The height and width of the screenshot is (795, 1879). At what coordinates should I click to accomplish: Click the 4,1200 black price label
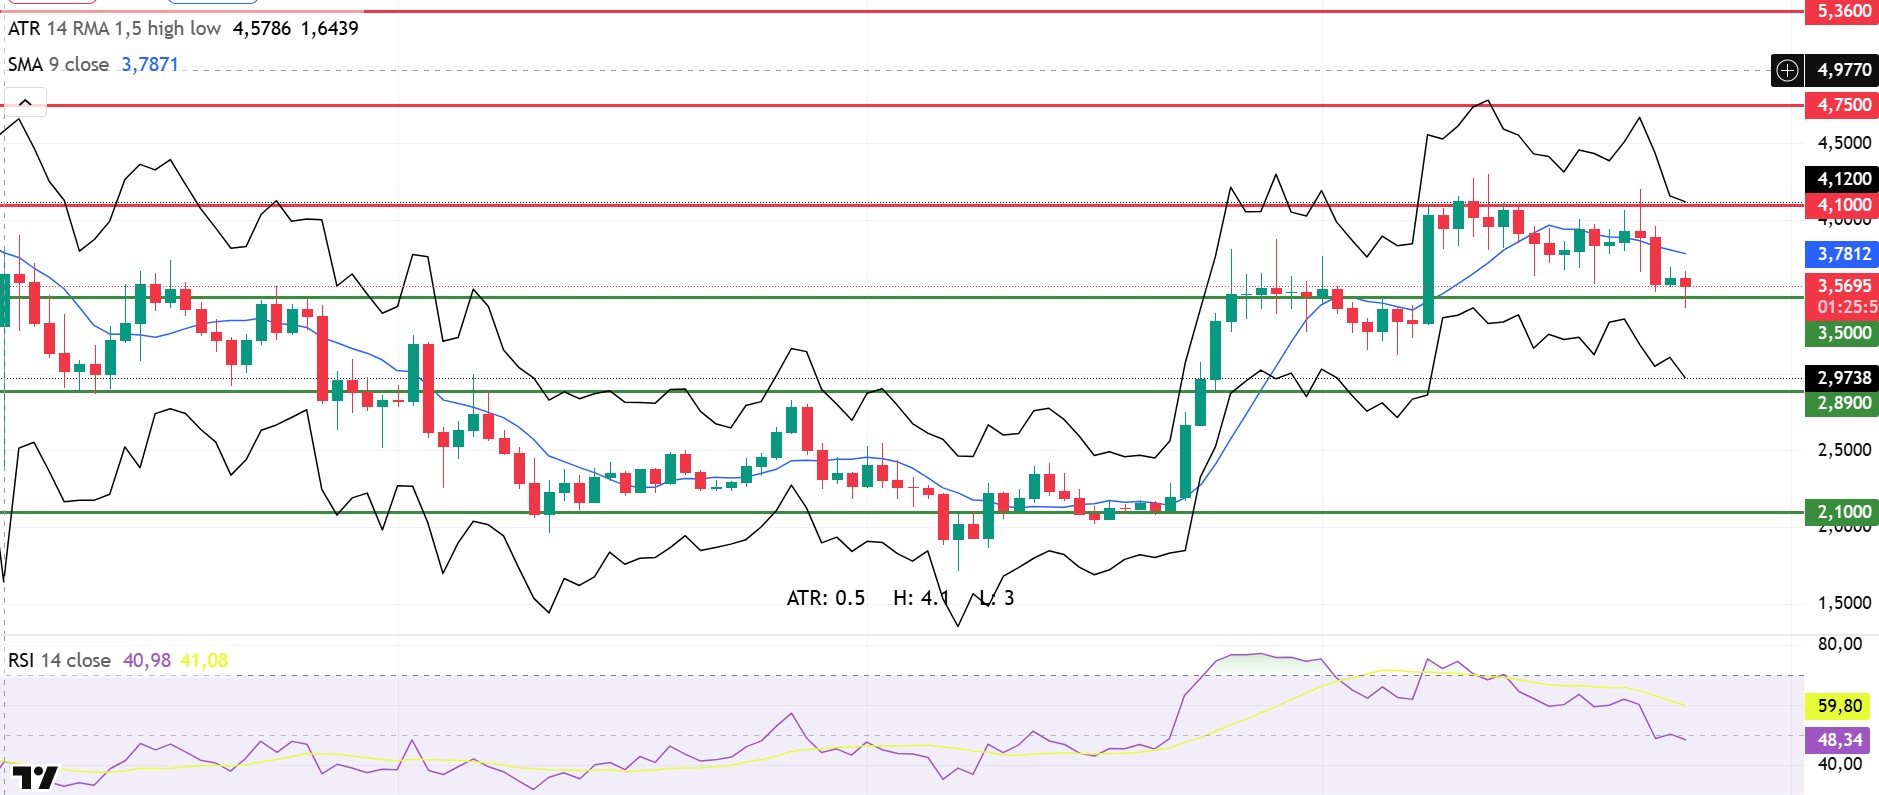click(x=1842, y=179)
